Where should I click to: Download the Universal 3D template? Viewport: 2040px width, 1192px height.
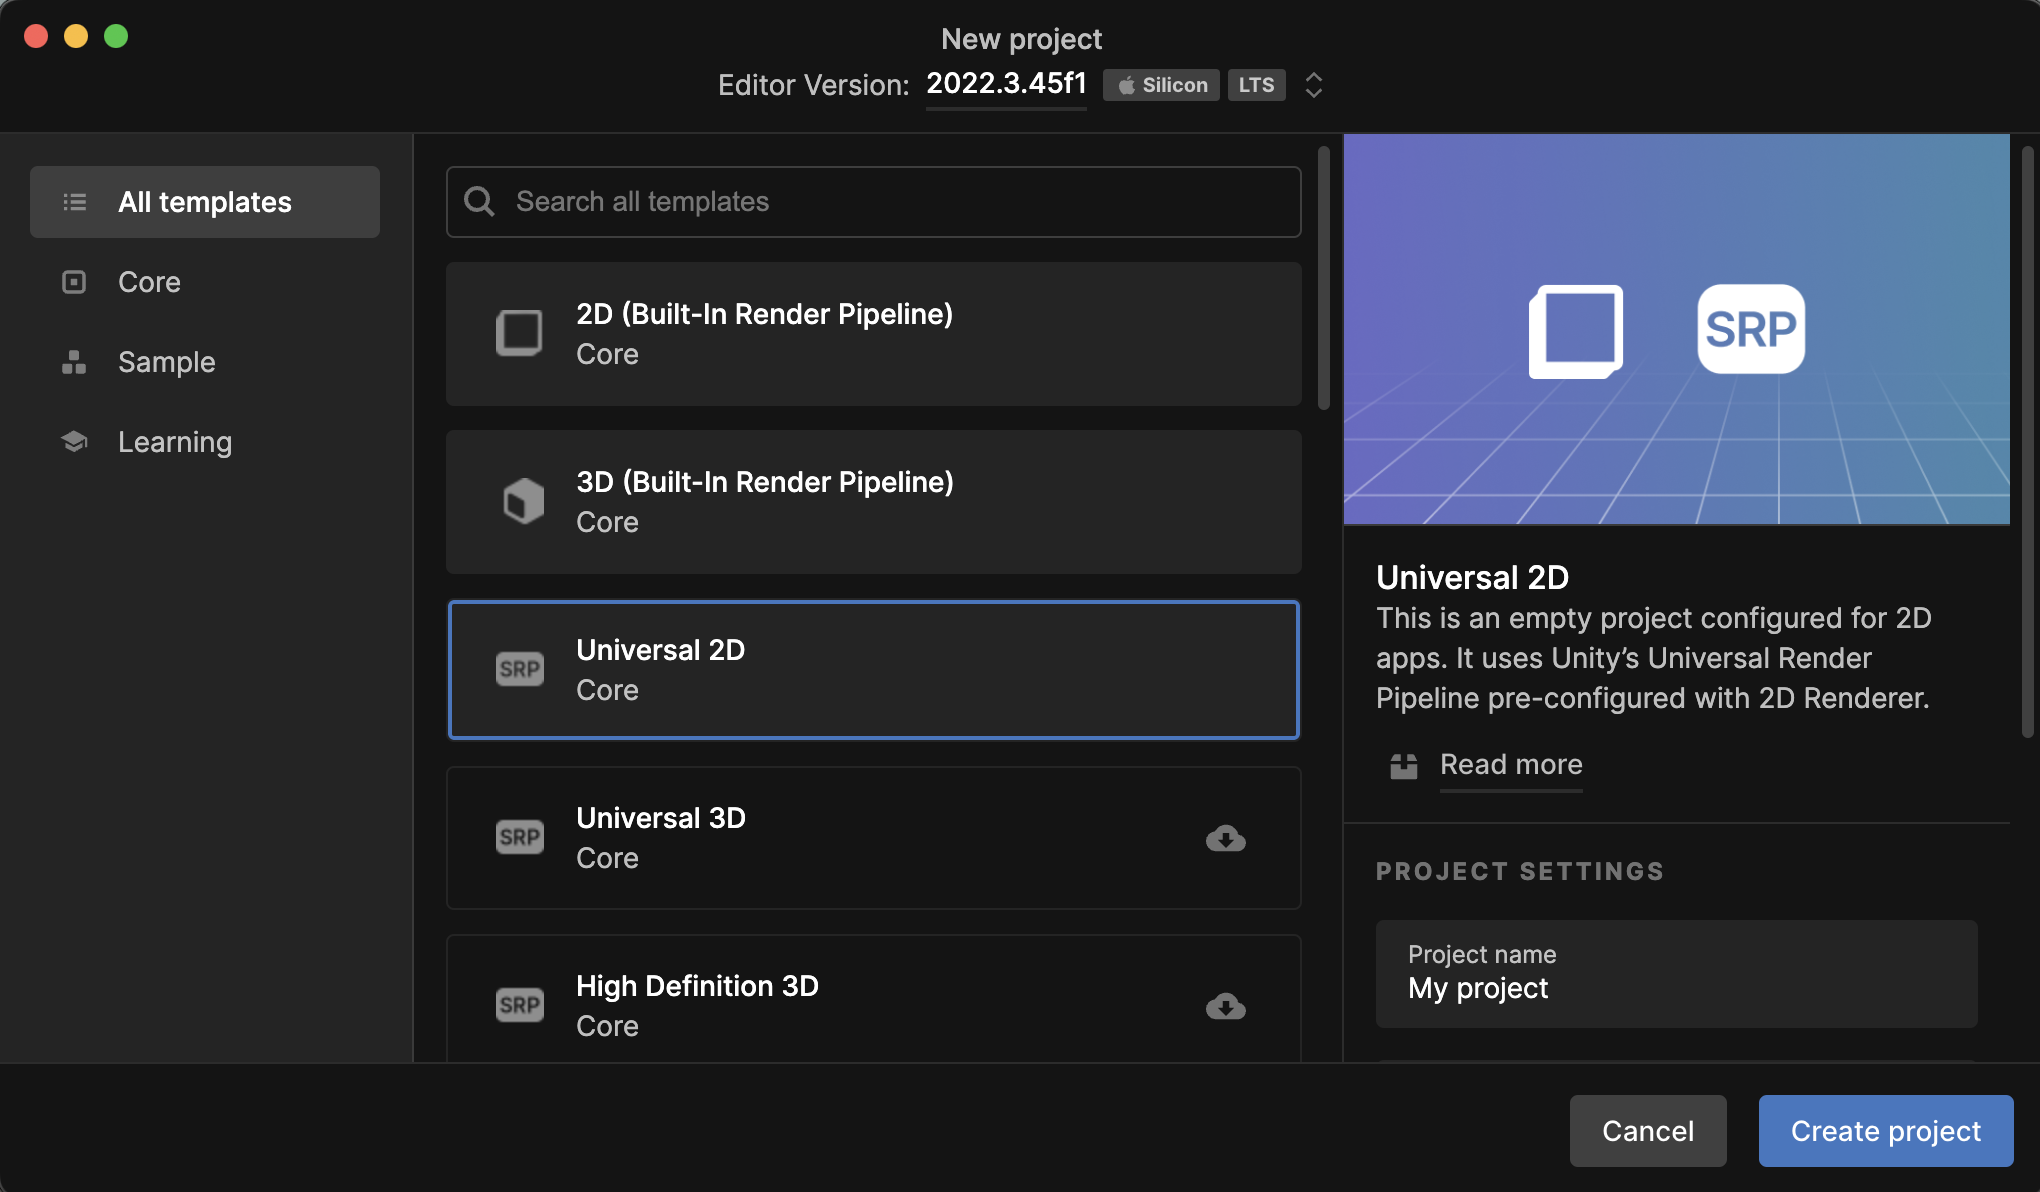click(x=1225, y=838)
